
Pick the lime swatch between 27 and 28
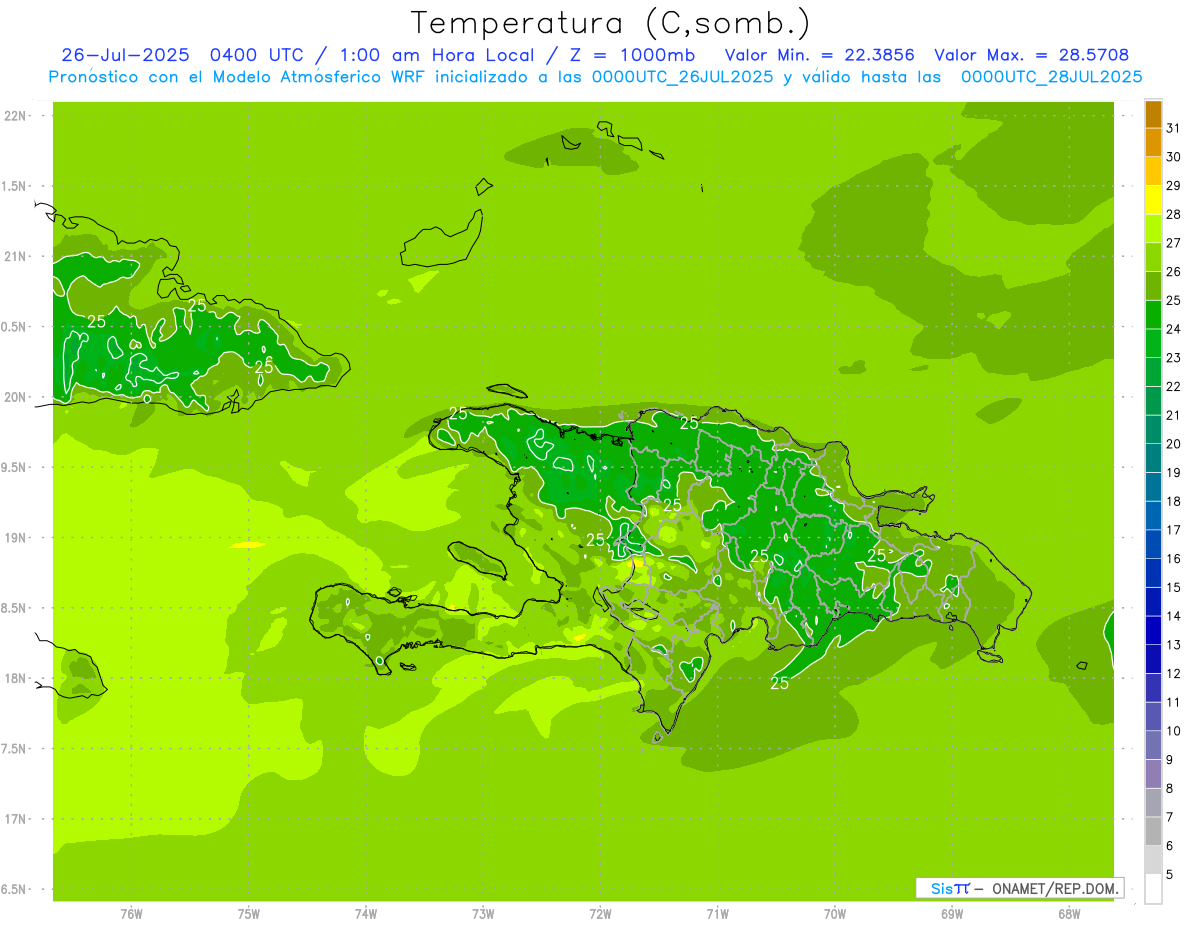pyautogui.click(x=1153, y=229)
